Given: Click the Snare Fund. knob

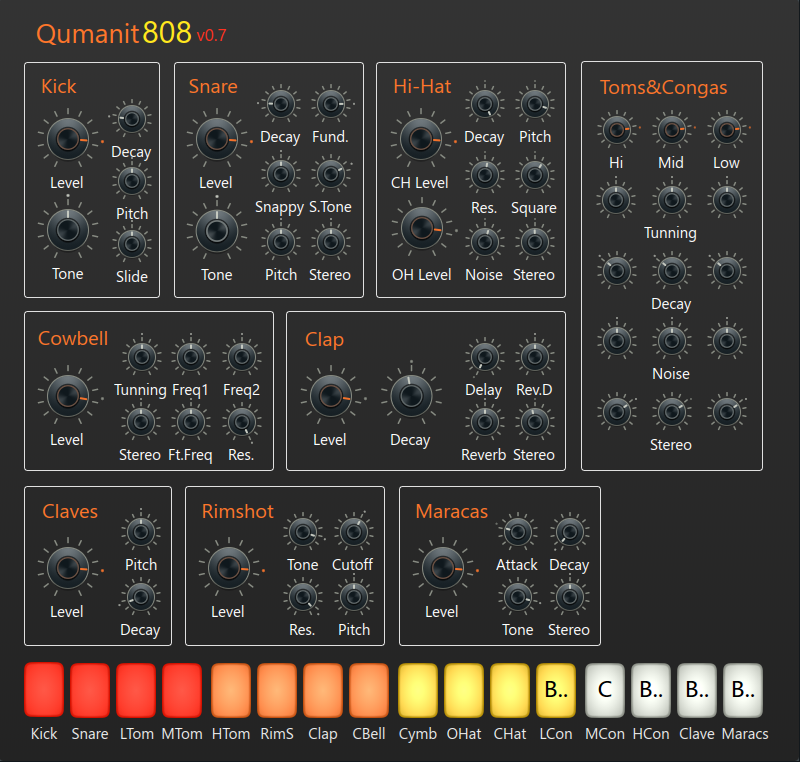Looking at the screenshot, I should click(331, 105).
